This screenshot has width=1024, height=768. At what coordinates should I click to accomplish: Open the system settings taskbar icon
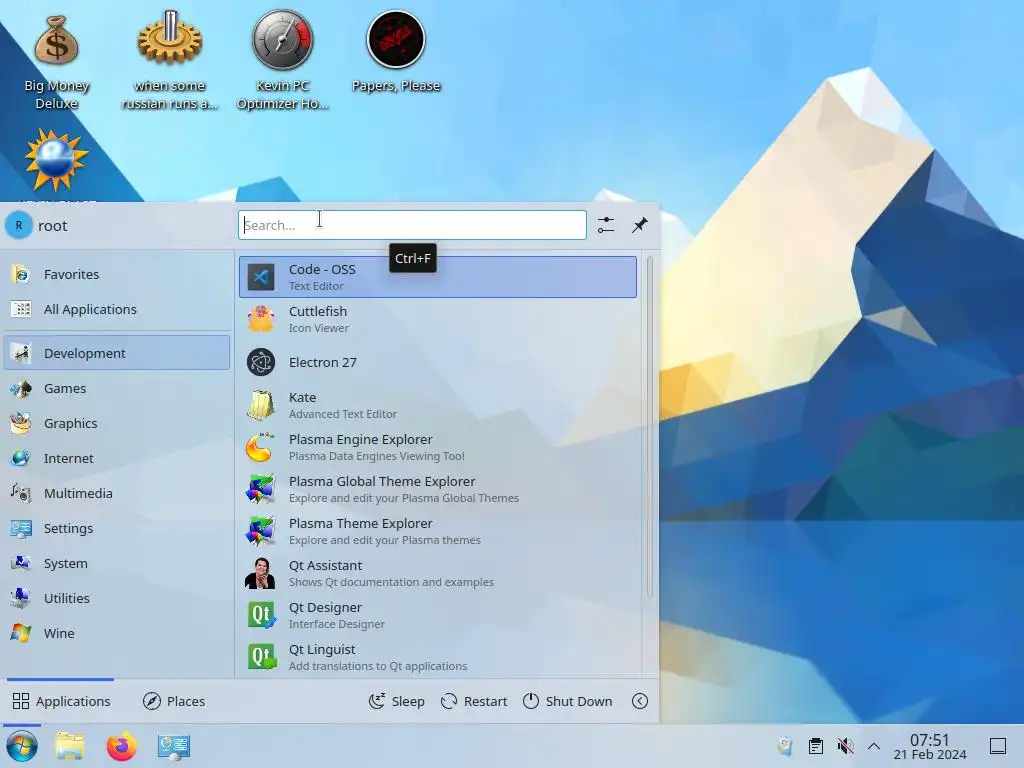[174, 746]
